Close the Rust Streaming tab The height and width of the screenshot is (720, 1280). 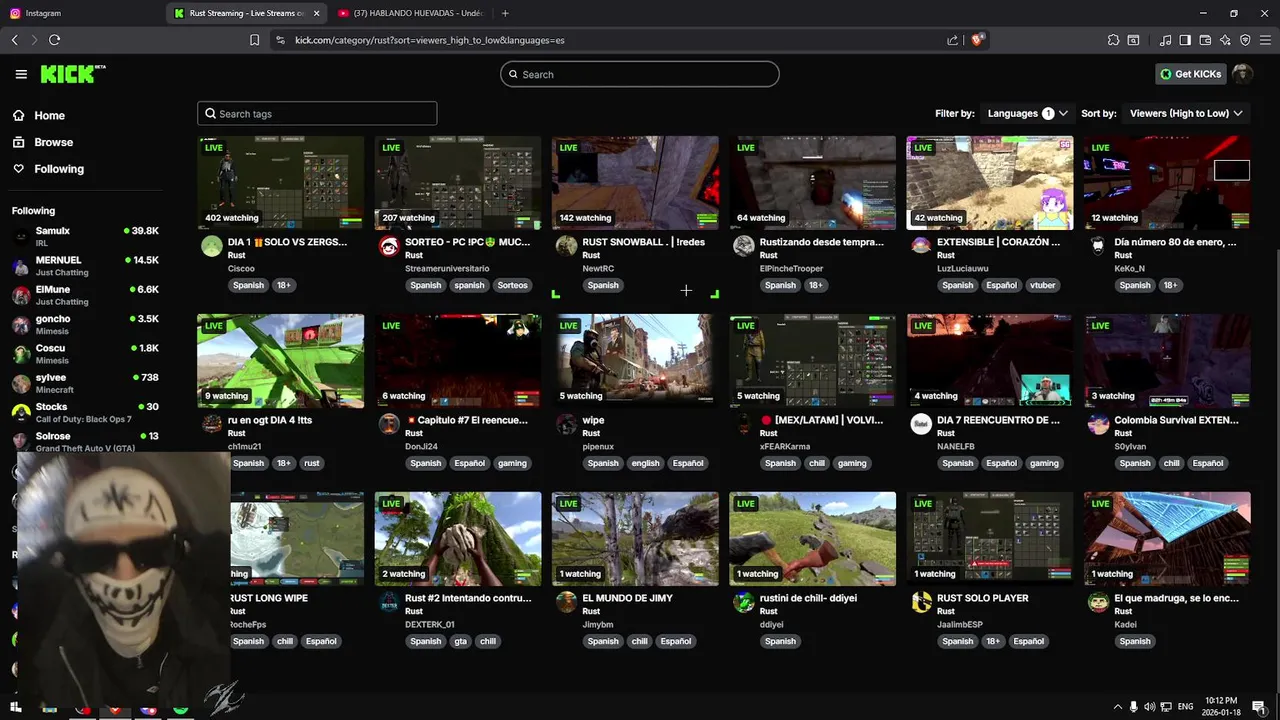click(317, 13)
